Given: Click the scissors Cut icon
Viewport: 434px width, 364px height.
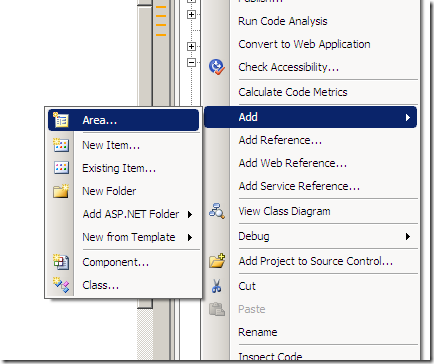Looking at the screenshot, I should pos(217,286).
